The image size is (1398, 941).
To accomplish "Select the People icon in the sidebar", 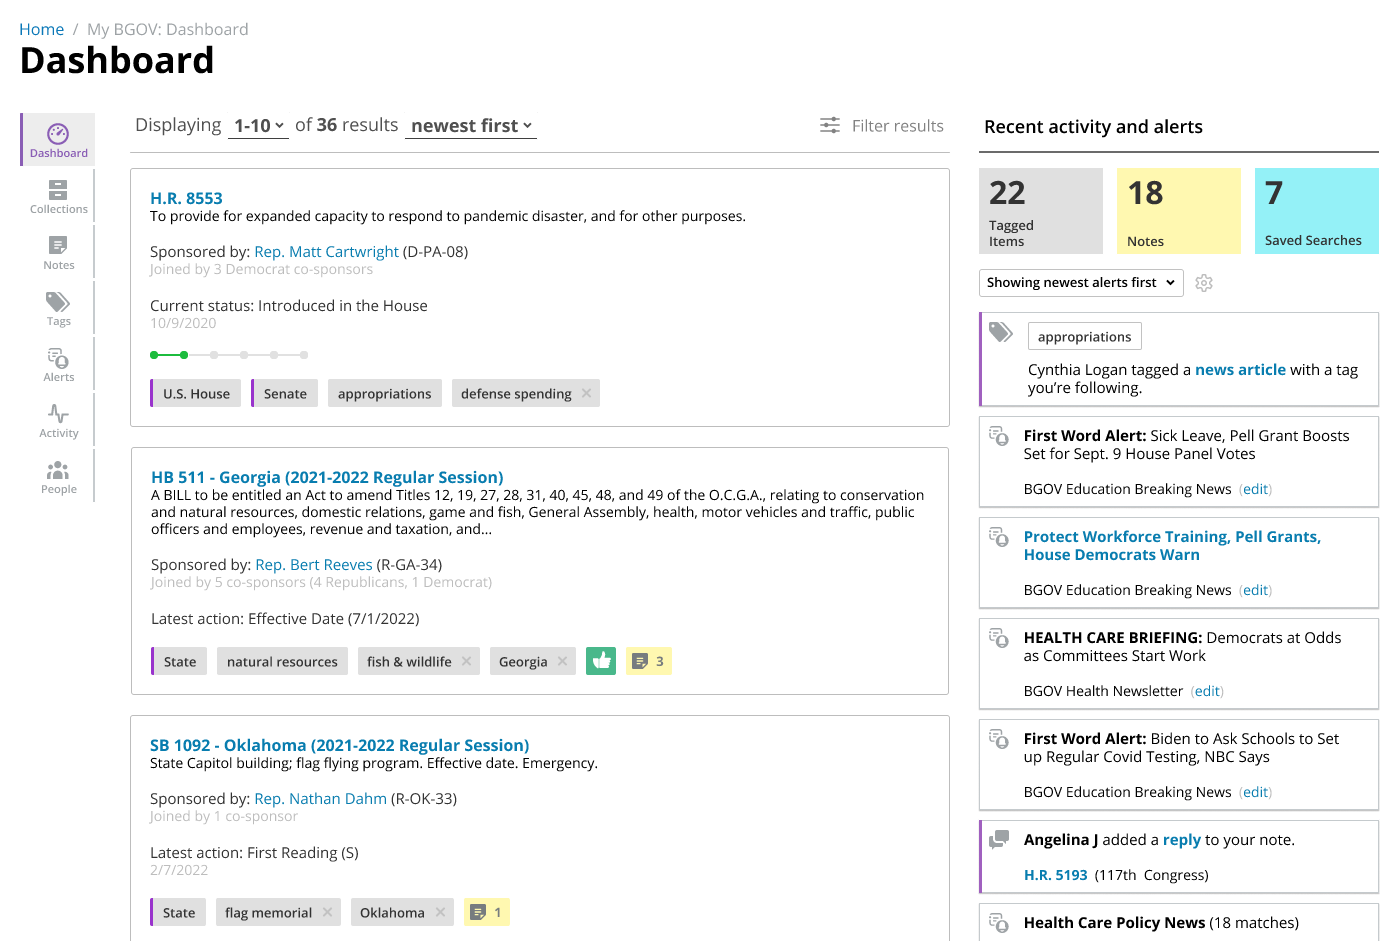I will 57,475.
